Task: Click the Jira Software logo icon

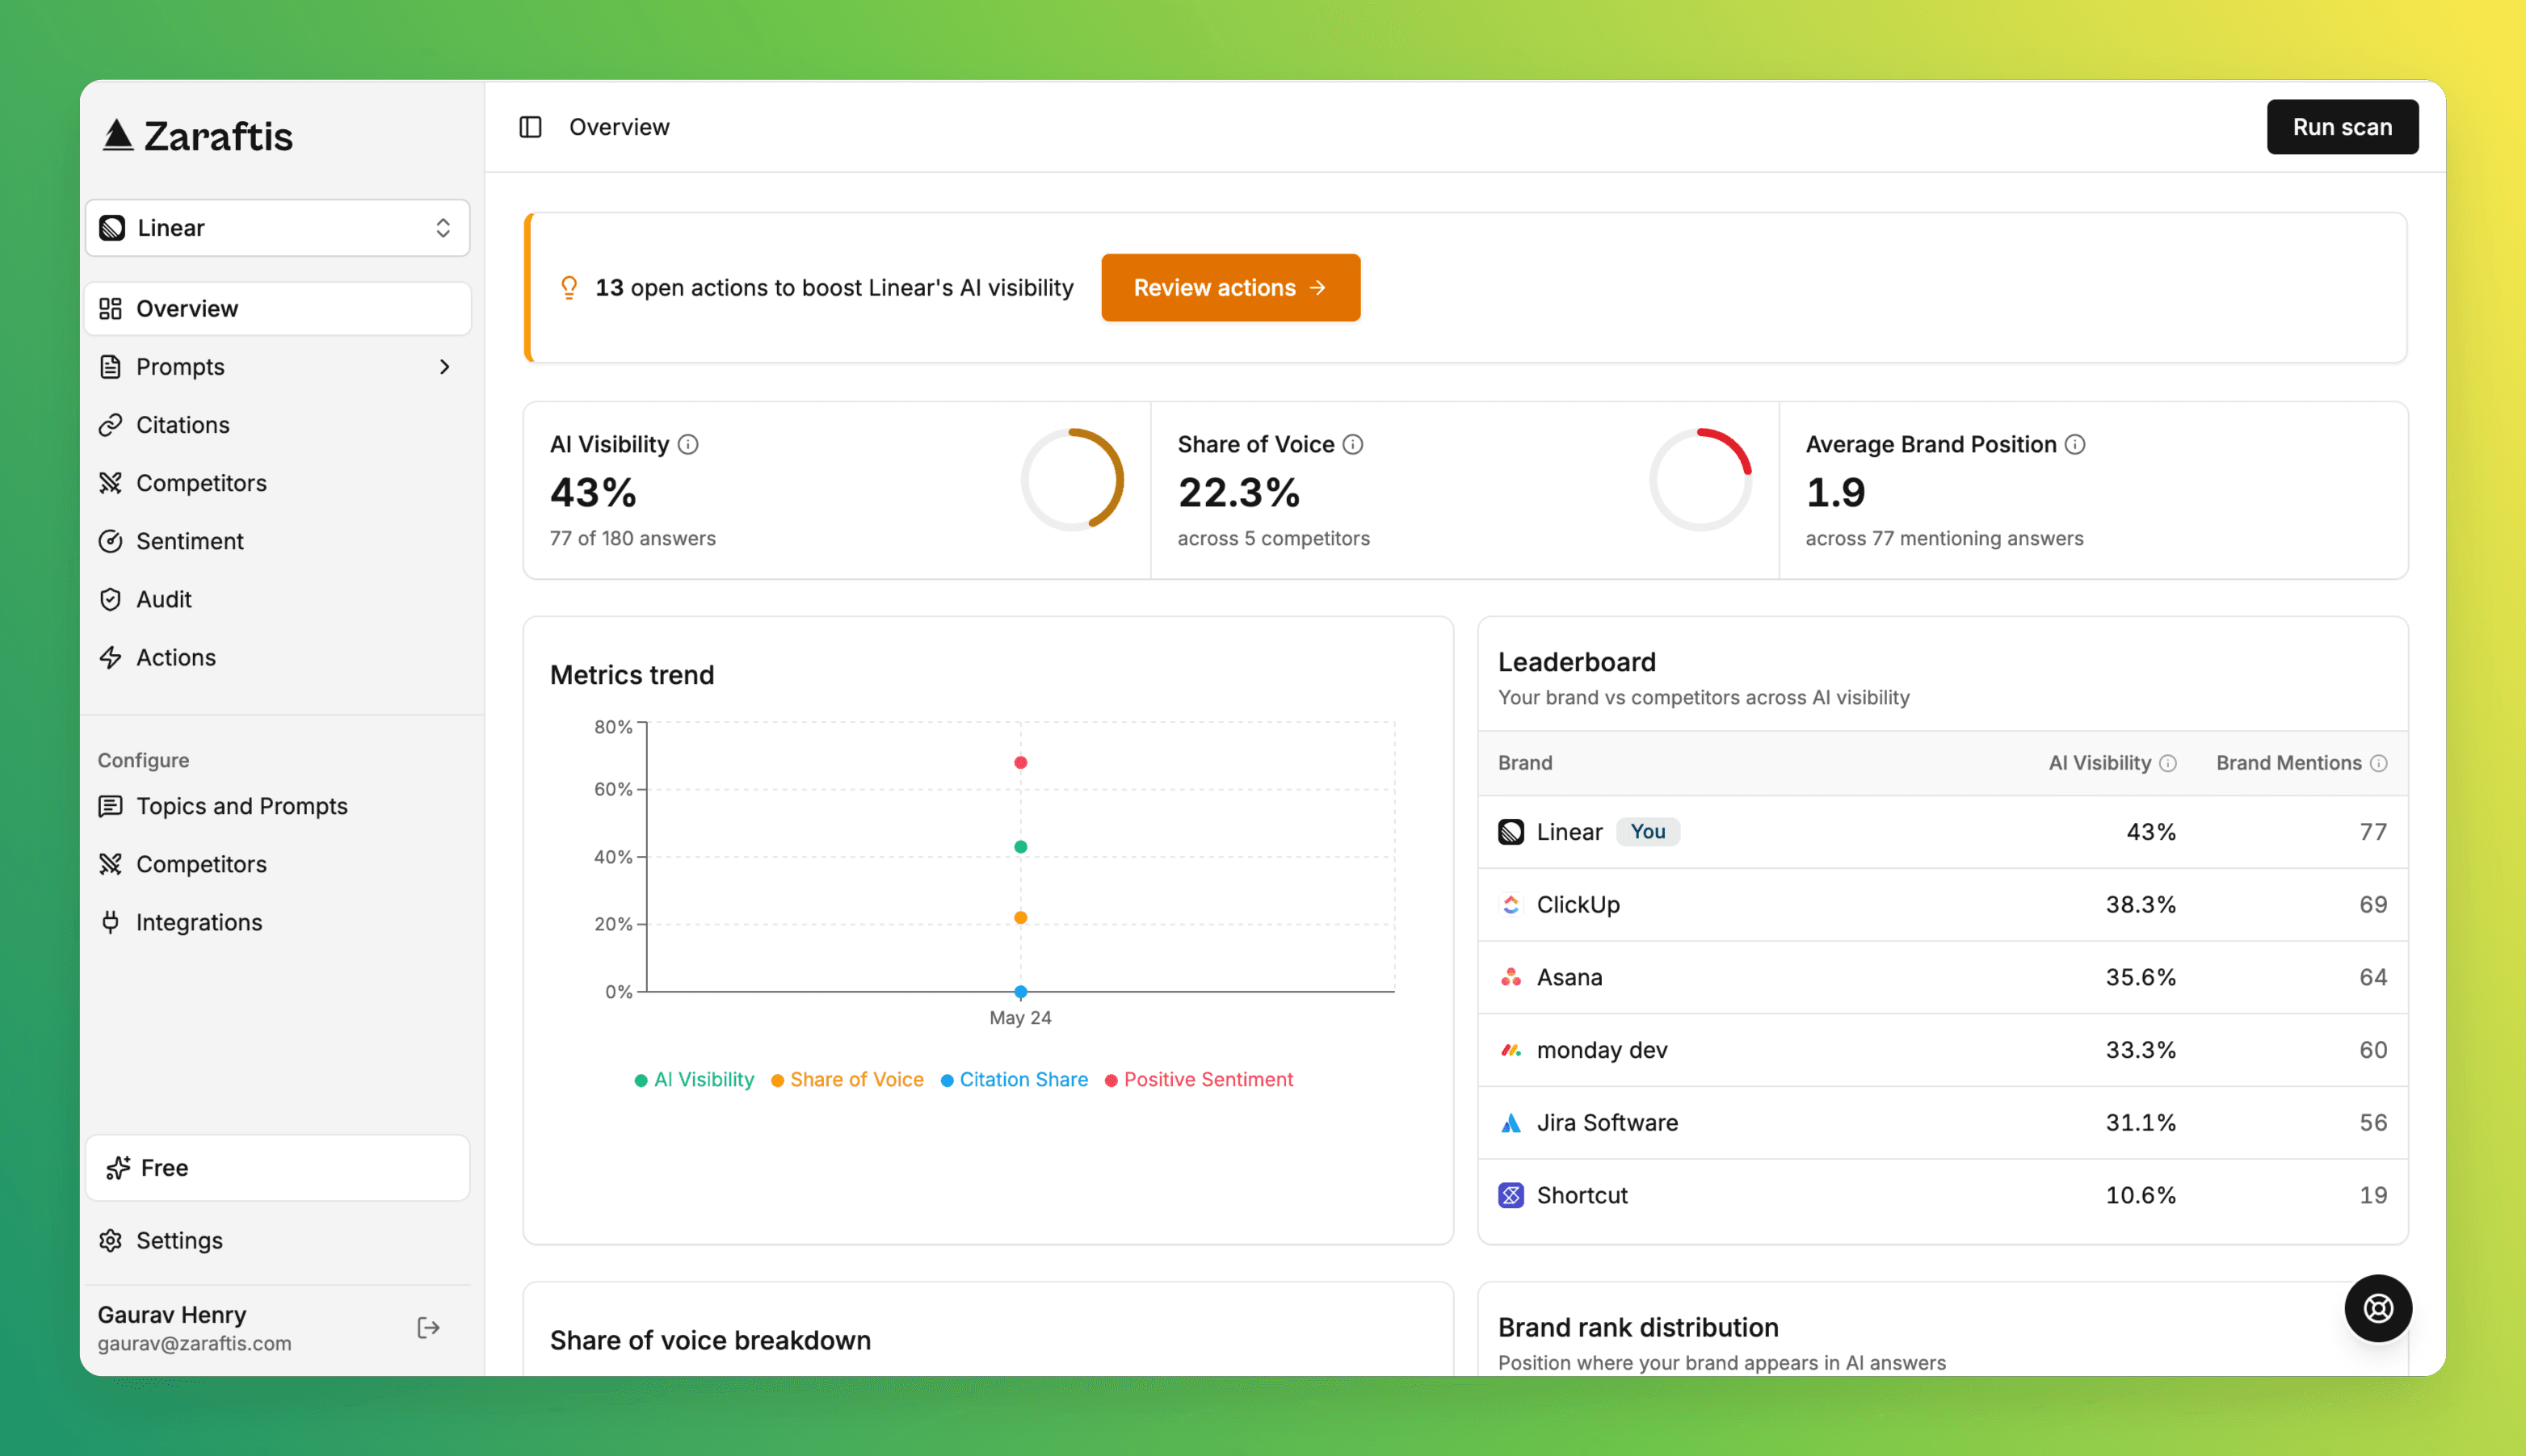Action: pos(1511,1123)
